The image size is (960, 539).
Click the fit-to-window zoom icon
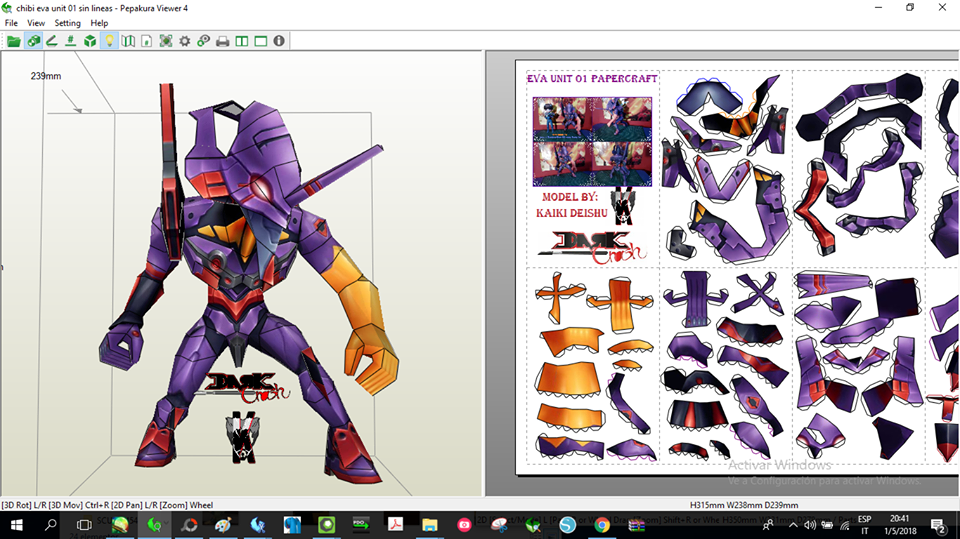166,41
